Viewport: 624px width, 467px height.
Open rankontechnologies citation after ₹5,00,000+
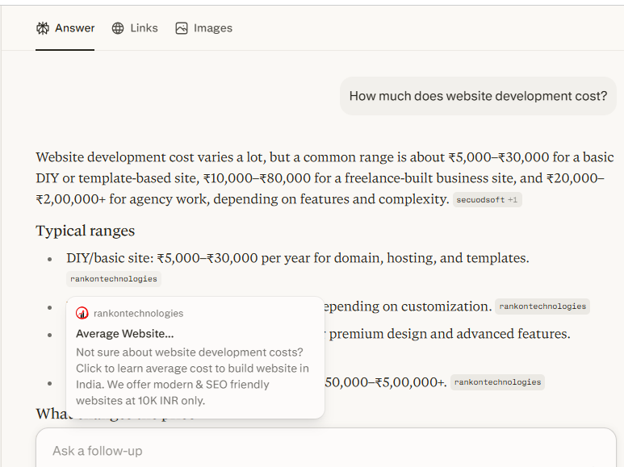click(x=497, y=382)
